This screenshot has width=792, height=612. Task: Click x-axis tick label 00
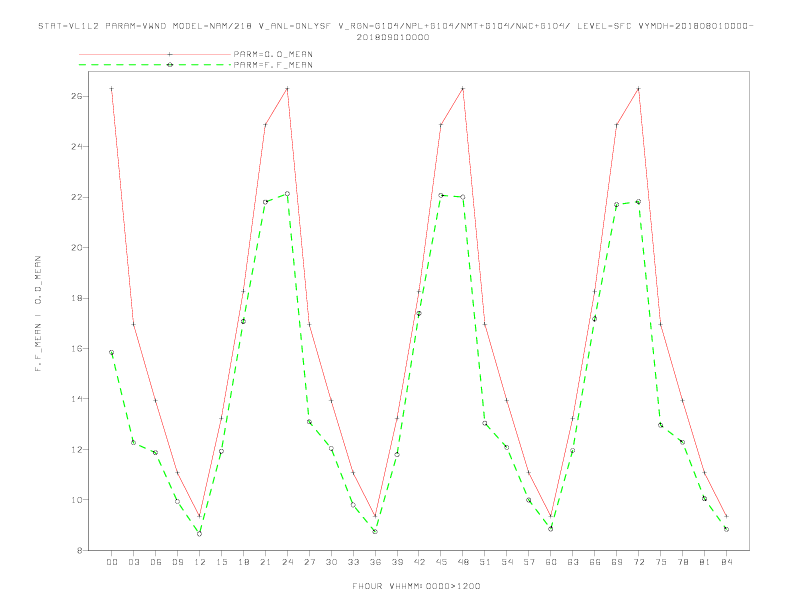[112, 562]
